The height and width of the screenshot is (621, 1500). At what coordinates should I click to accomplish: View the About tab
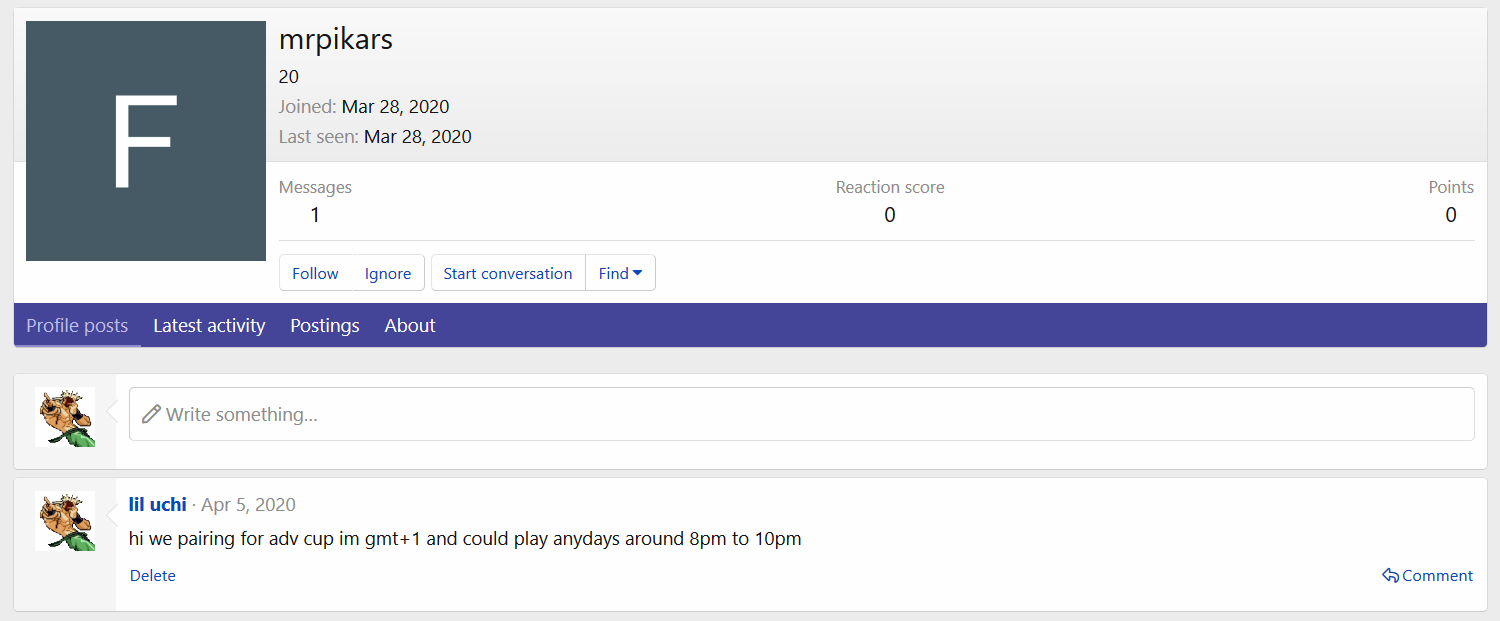[410, 326]
